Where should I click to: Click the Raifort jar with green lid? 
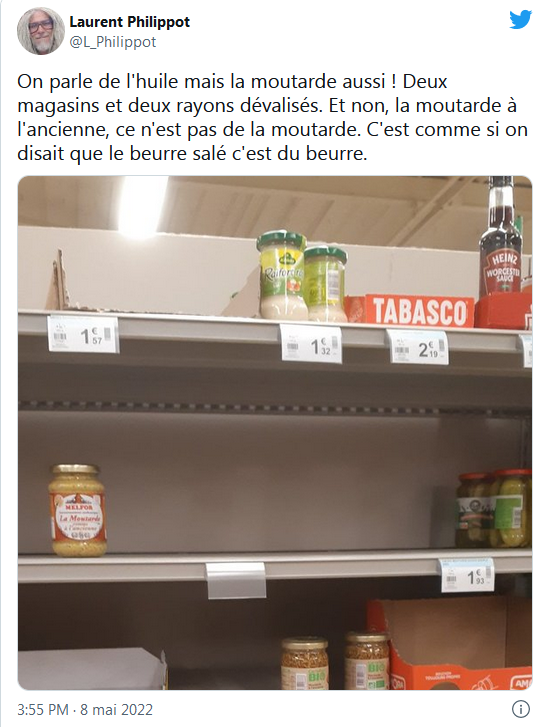point(282,275)
